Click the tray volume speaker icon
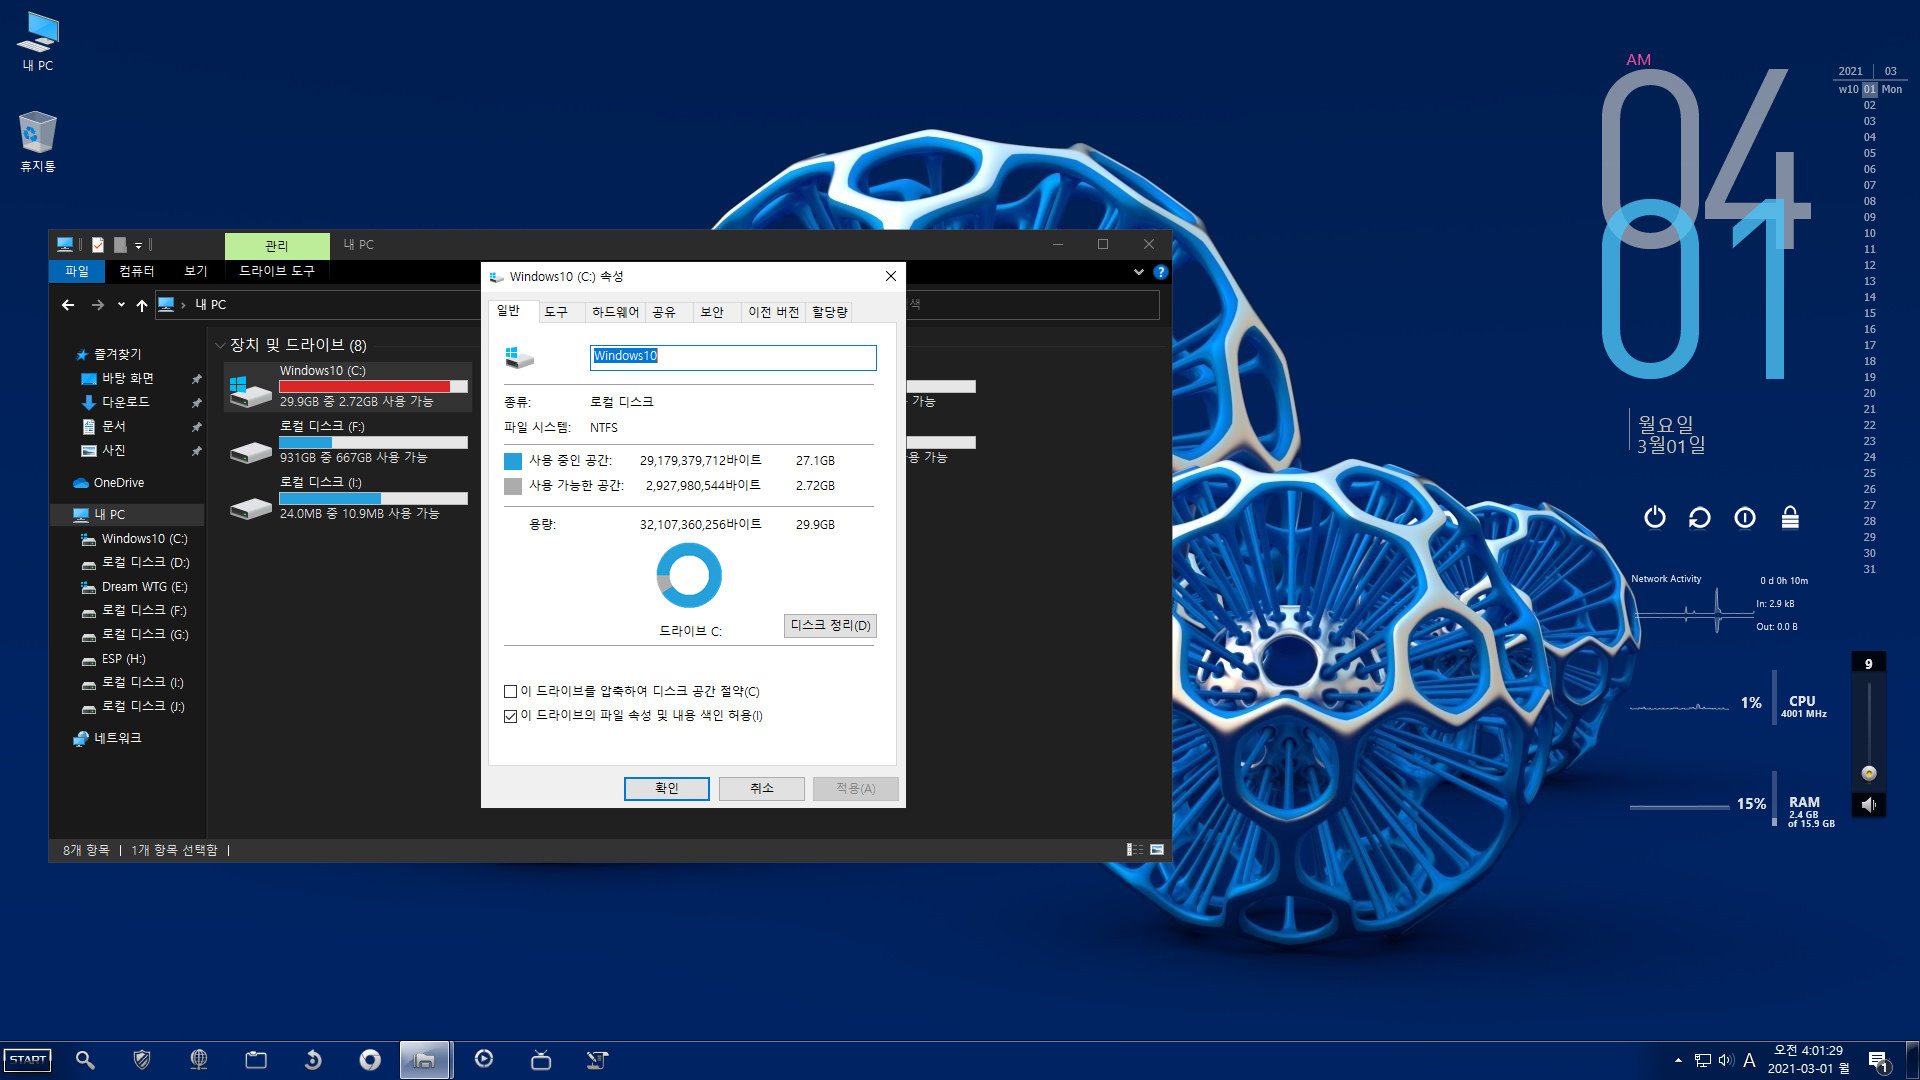 pyautogui.click(x=1726, y=1060)
